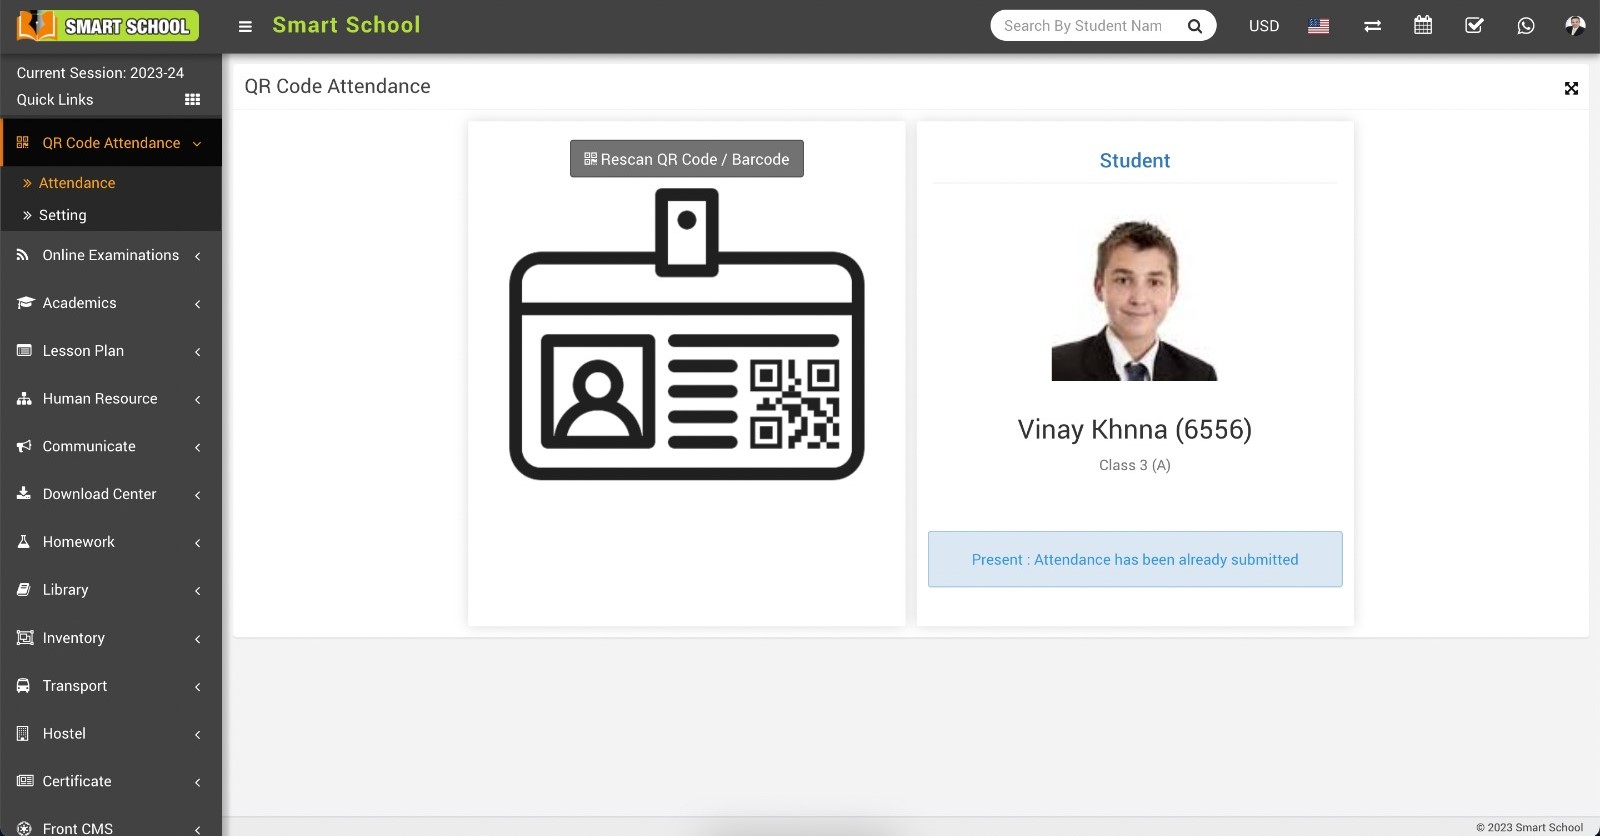Click the Smart School logo

(x=108, y=26)
